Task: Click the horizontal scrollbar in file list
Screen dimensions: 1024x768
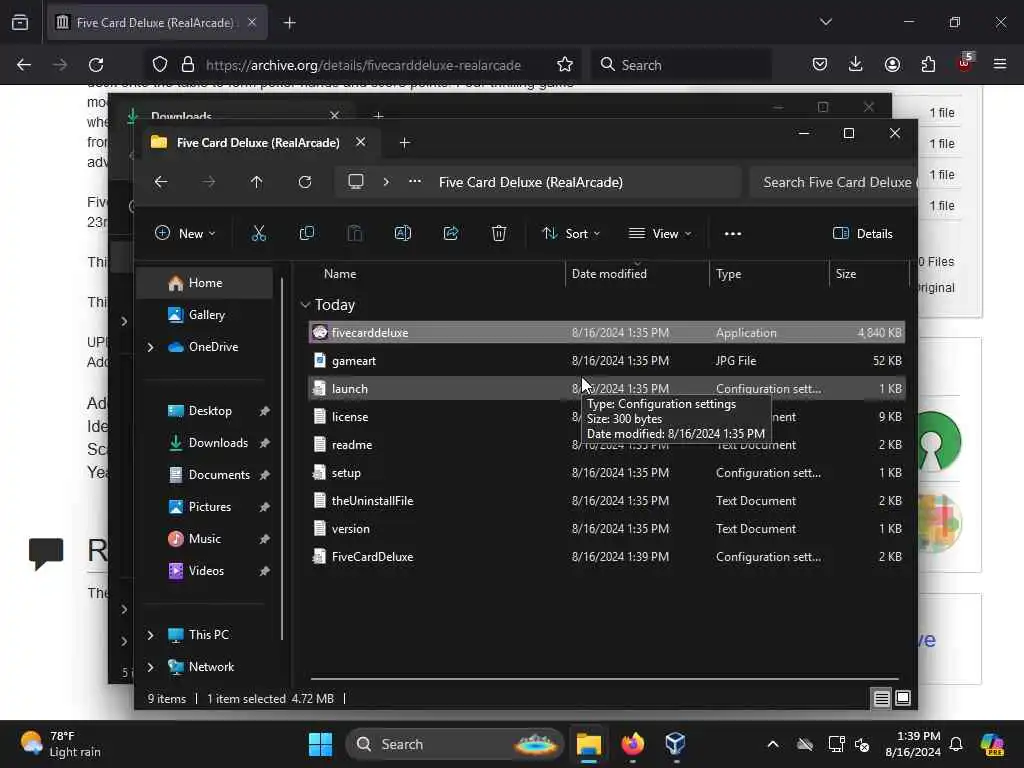Action: [605, 679]
